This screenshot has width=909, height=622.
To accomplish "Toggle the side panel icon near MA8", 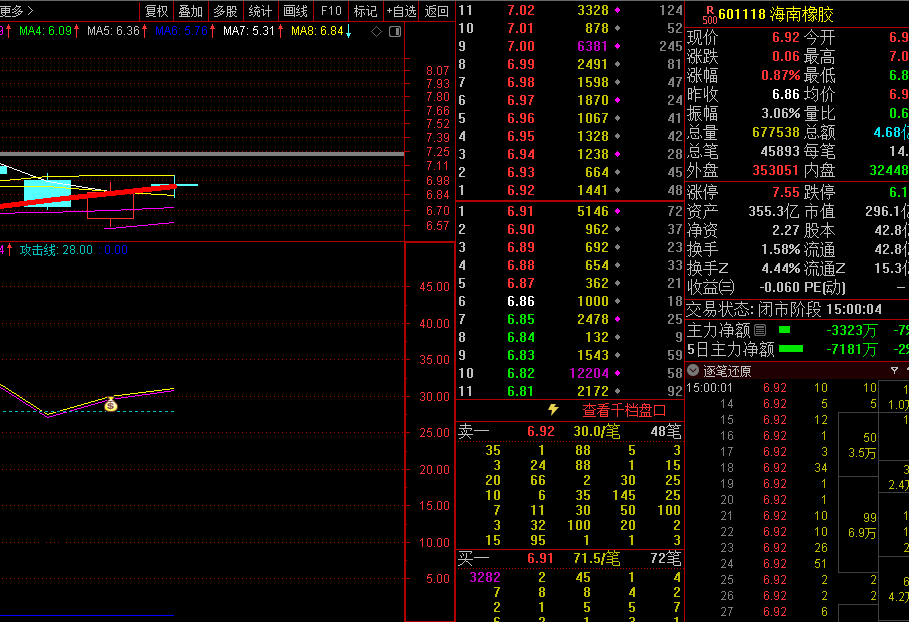I will click(x=394, y=32).
